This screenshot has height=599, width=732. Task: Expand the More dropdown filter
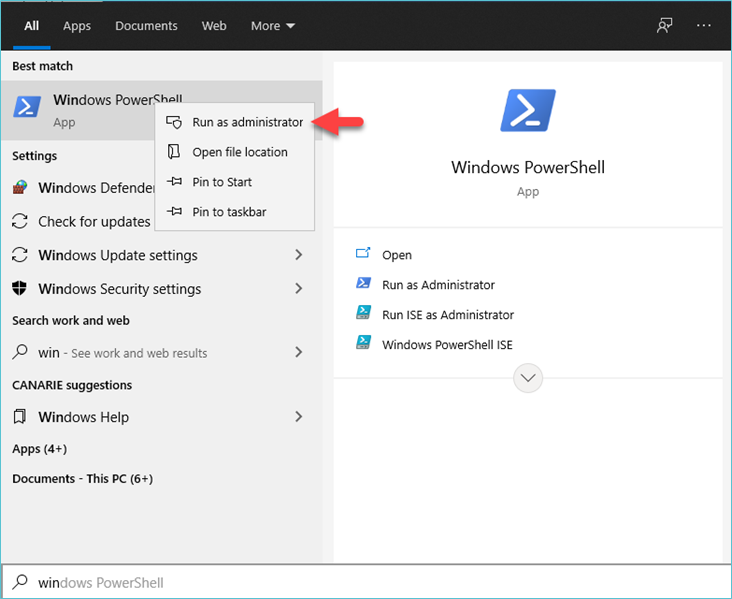click(x=272, y=26)
